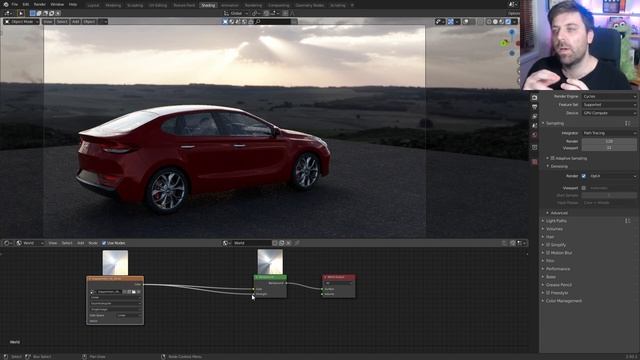Open the Edit menu
This screenshot has height=360, width=640.
click(26, 4)
